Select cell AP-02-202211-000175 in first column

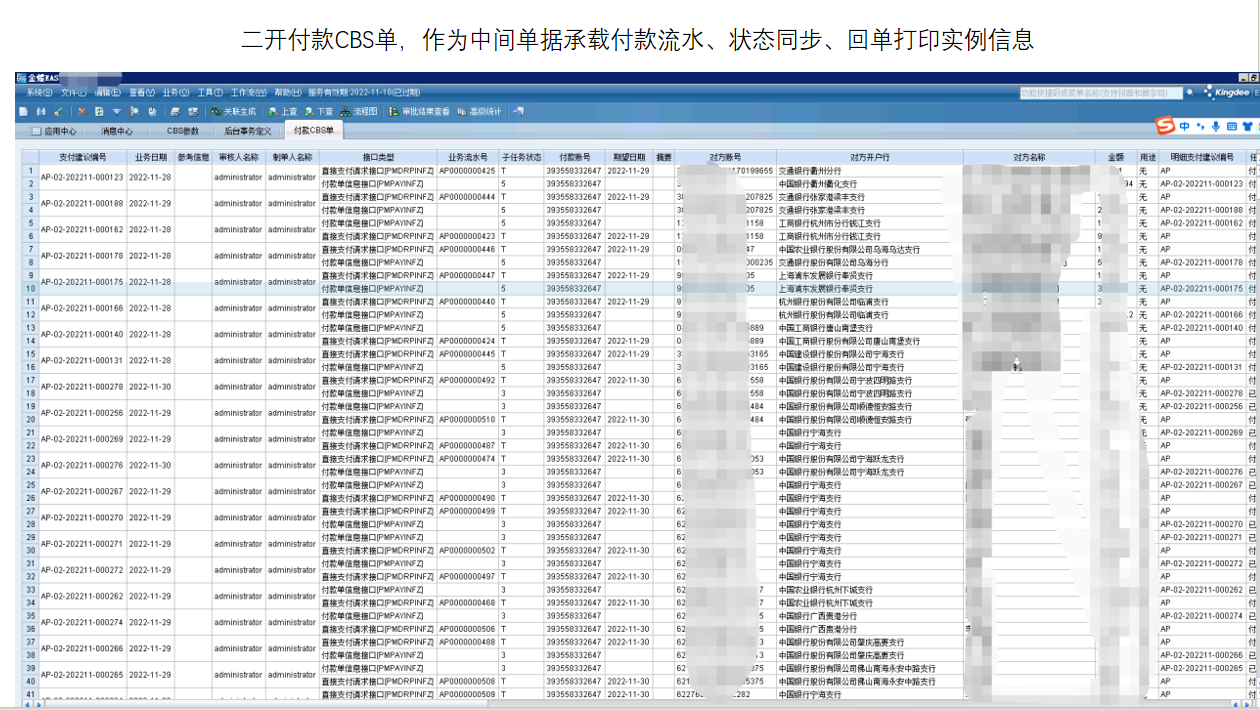click(82, 282)
